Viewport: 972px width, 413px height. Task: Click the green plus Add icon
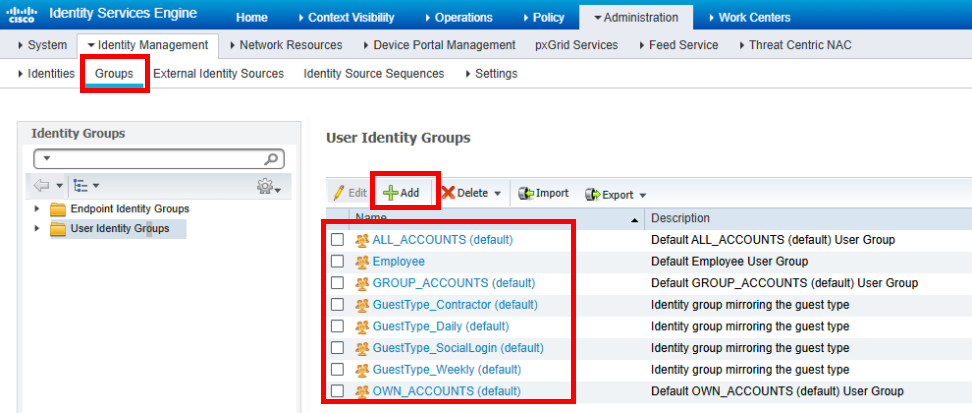tap(390, 193)
